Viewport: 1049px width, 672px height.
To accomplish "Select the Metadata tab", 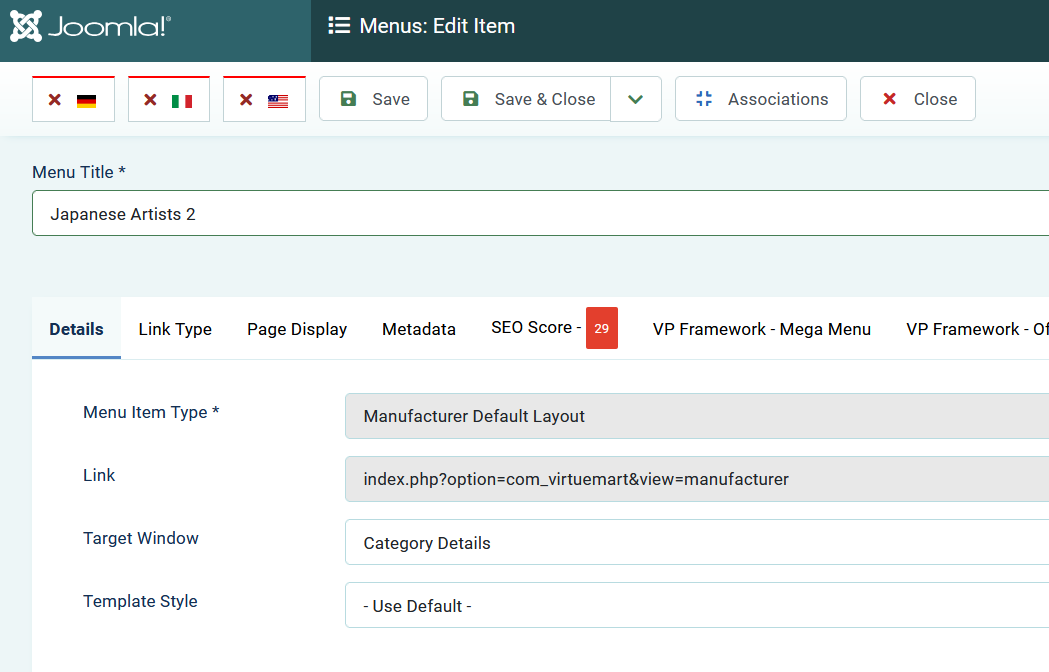I will [x=418, y=329].
